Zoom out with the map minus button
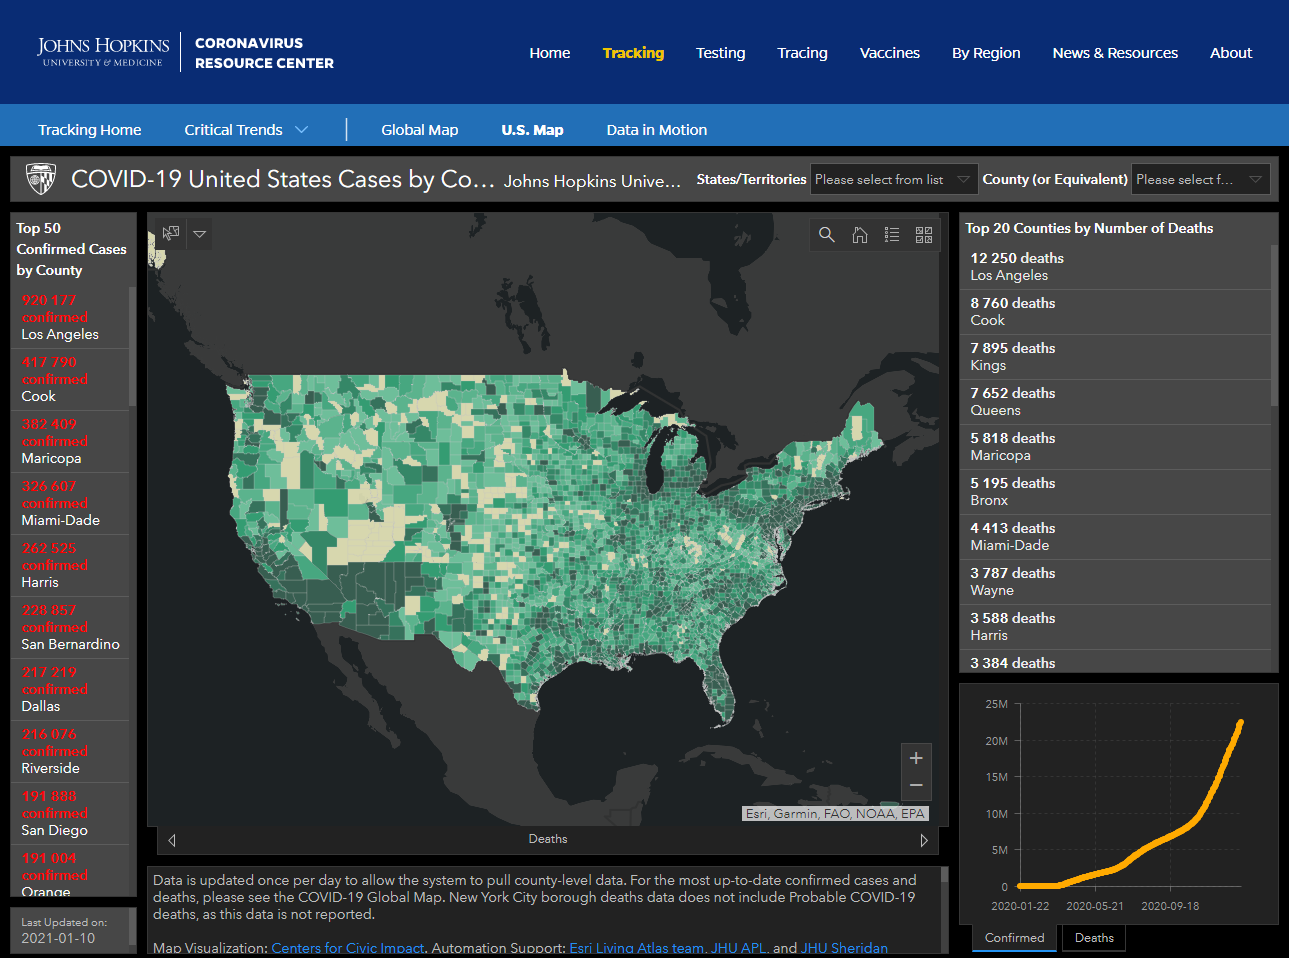Viewport: 1289px width, 958px height. (916, 785)
